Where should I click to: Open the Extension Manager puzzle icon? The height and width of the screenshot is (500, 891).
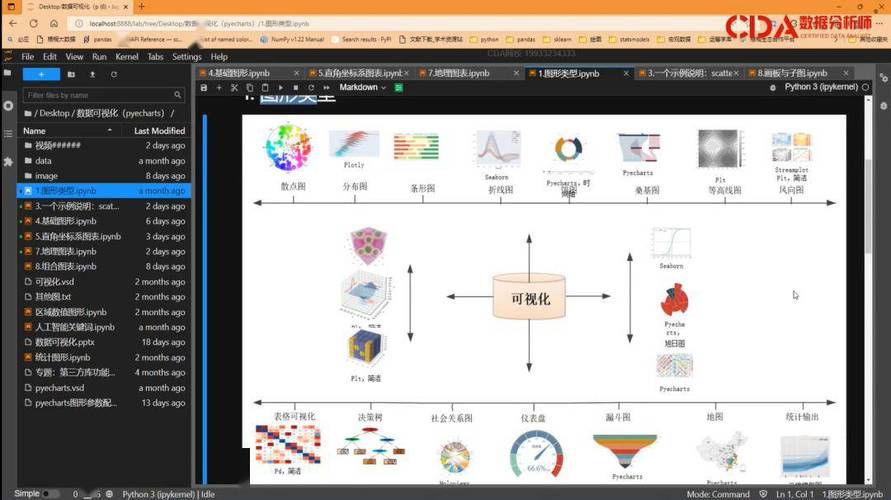pyautogui.click(x=8, y=162)
